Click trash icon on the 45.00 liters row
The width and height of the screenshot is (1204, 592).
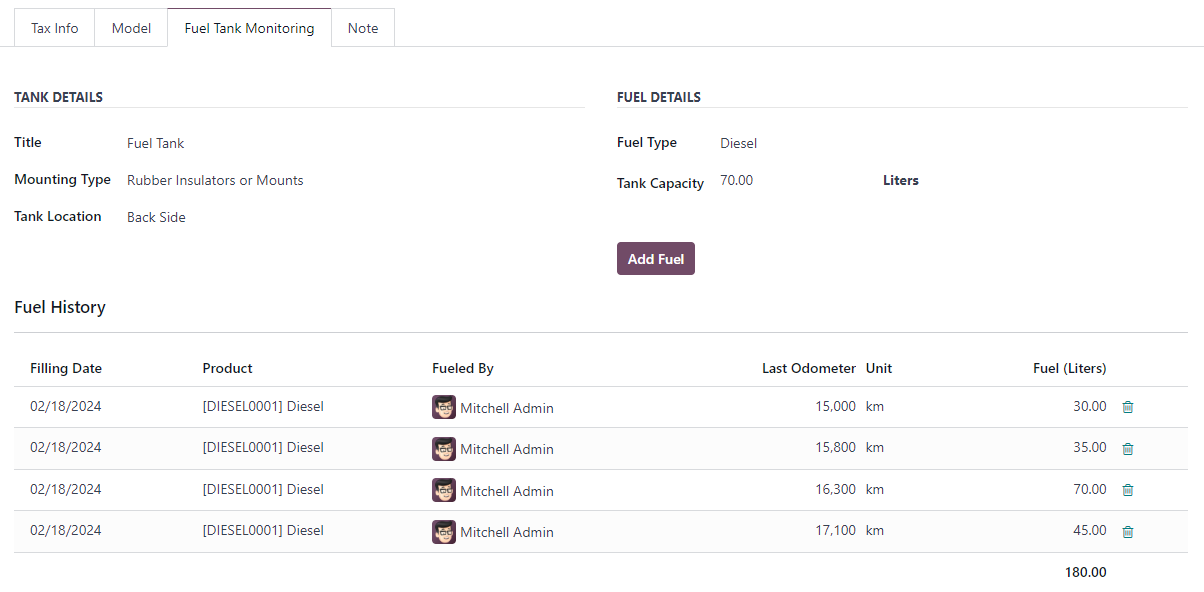[1128, 532]
